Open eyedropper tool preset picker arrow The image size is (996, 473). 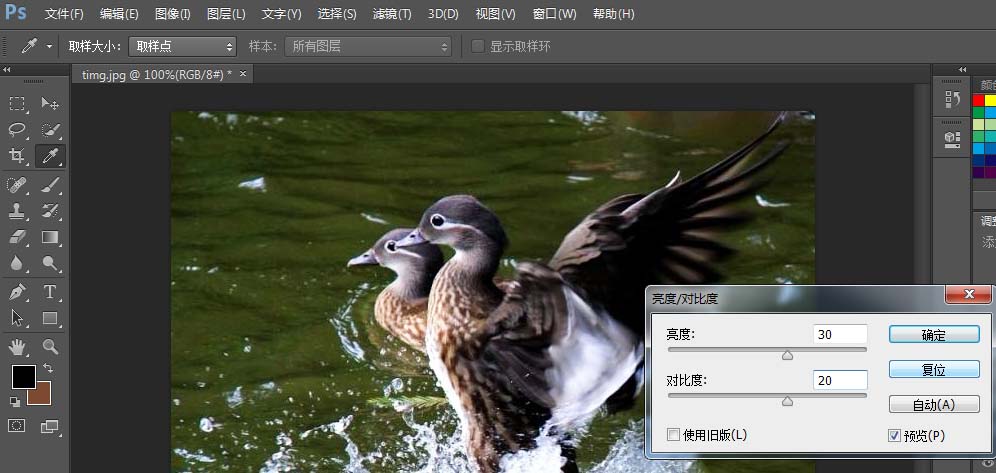coord(49,47)
